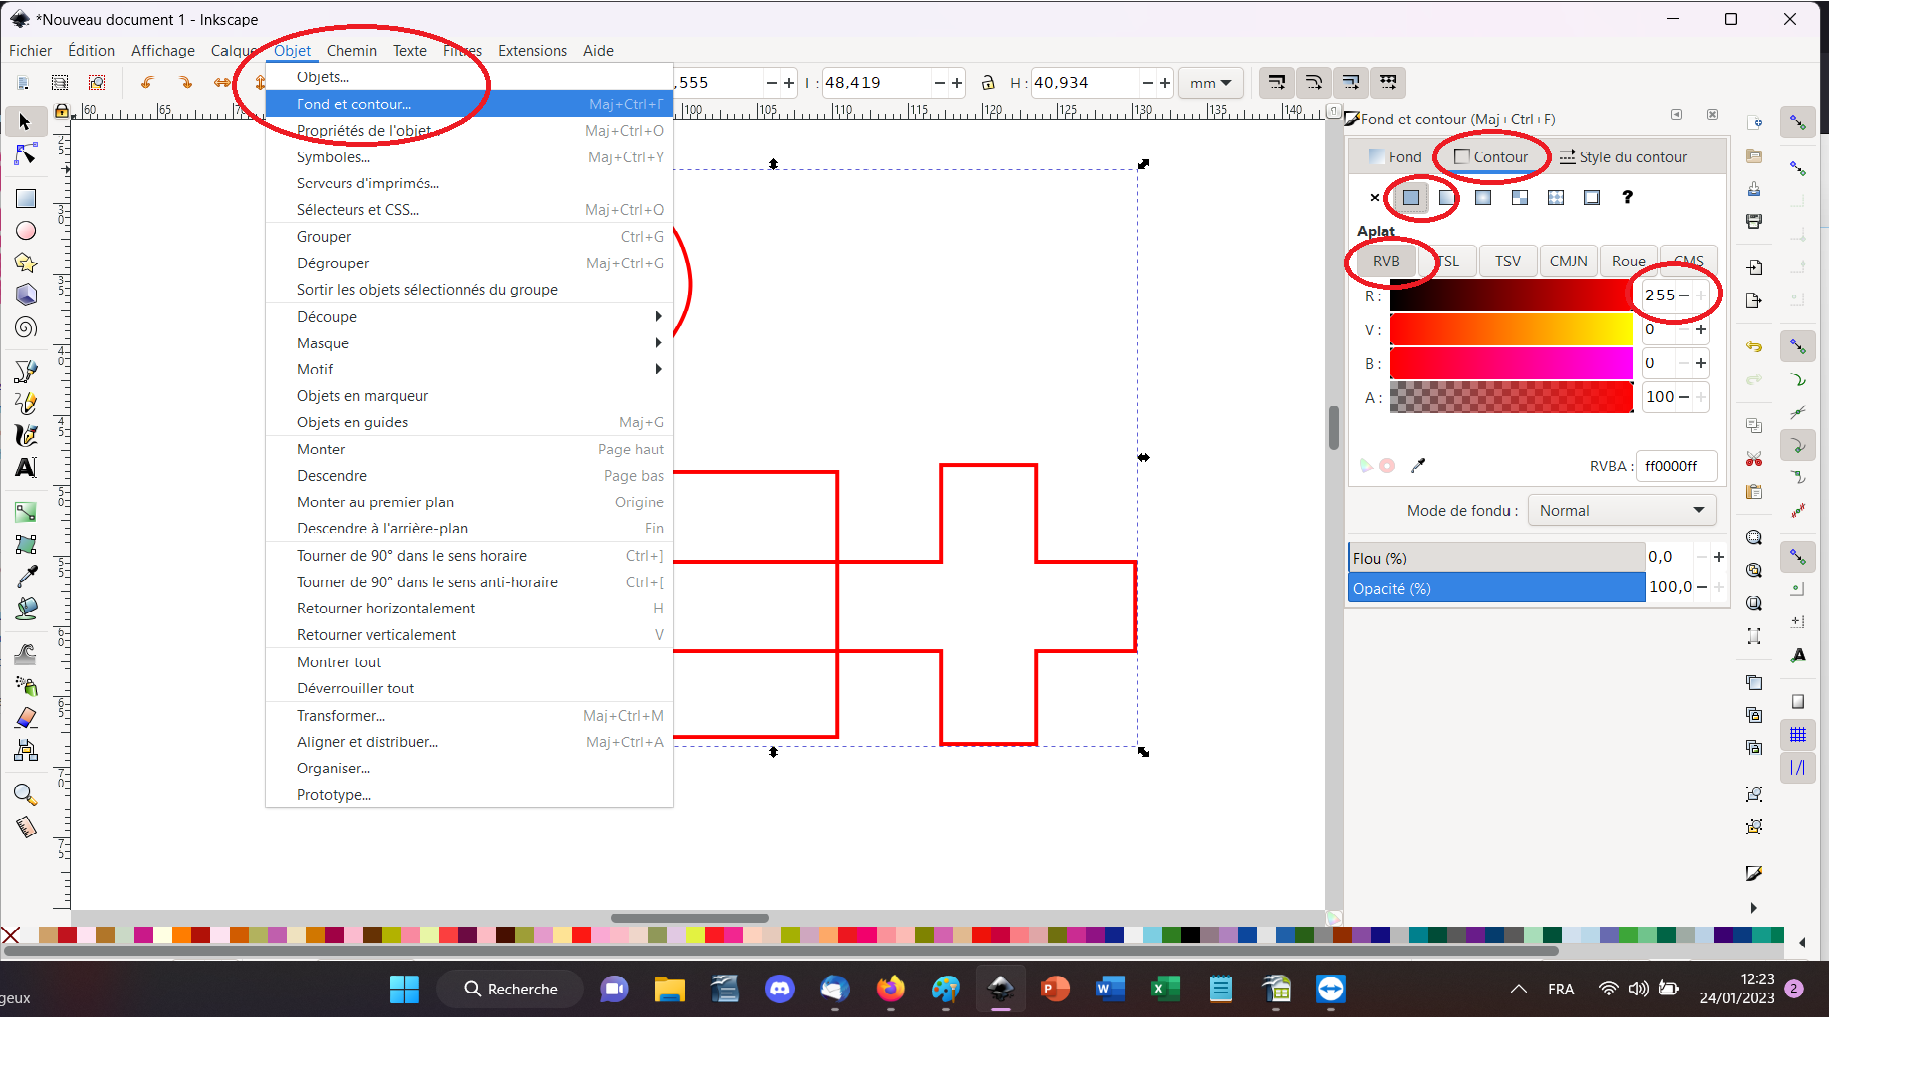The height and width of the screenshot is (1080, 1920).
Task: Select the Spiral tool
Action: click(25, 327)
